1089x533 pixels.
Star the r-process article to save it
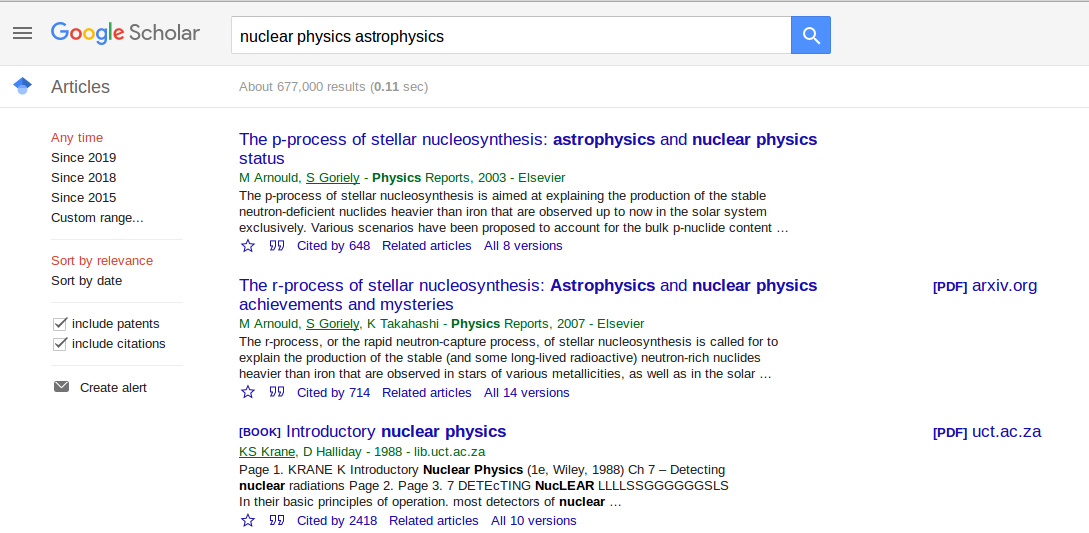[248, 393]
